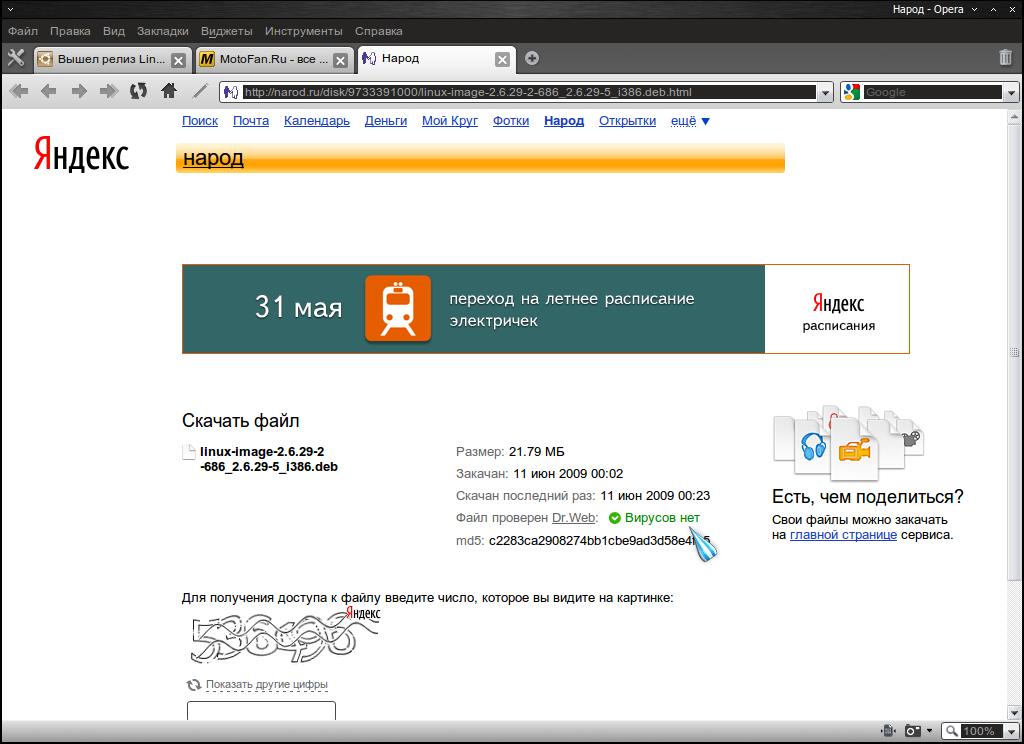Close the 'Вышел релиз Lin...' tab

[x=178, y=60]
